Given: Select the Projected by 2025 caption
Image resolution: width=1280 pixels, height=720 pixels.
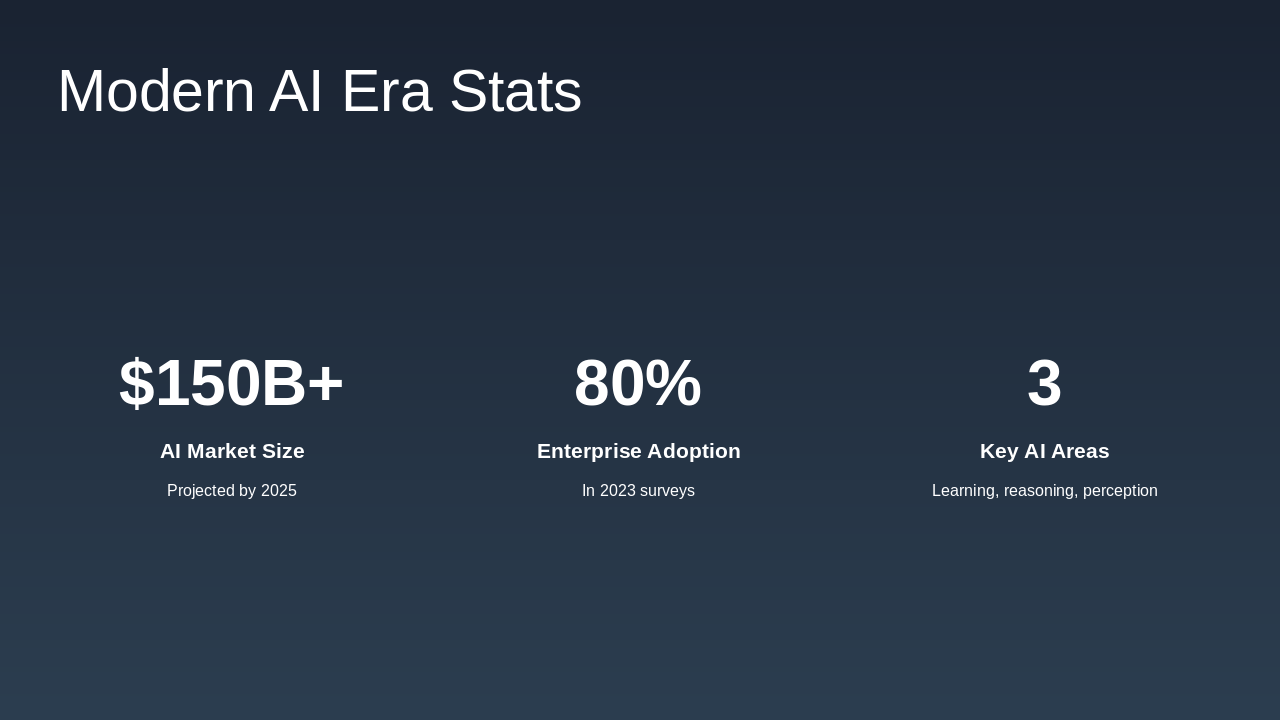Looking at the screenshot, I should [x=232, y=491].
